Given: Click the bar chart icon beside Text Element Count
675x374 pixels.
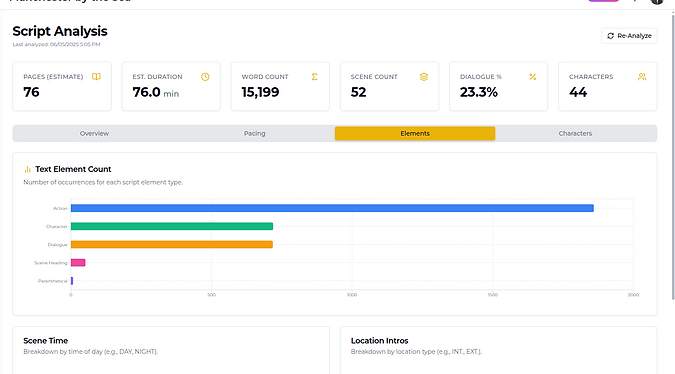Looking at the screenshot, I should click(28, 169).
